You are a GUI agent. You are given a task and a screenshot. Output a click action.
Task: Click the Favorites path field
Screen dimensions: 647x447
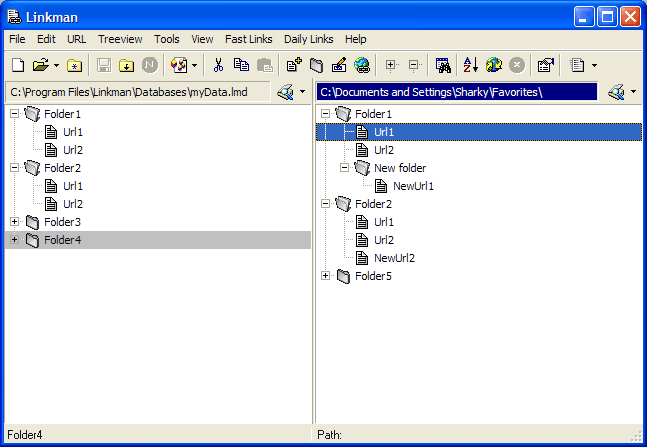click(x=457, y=92)
